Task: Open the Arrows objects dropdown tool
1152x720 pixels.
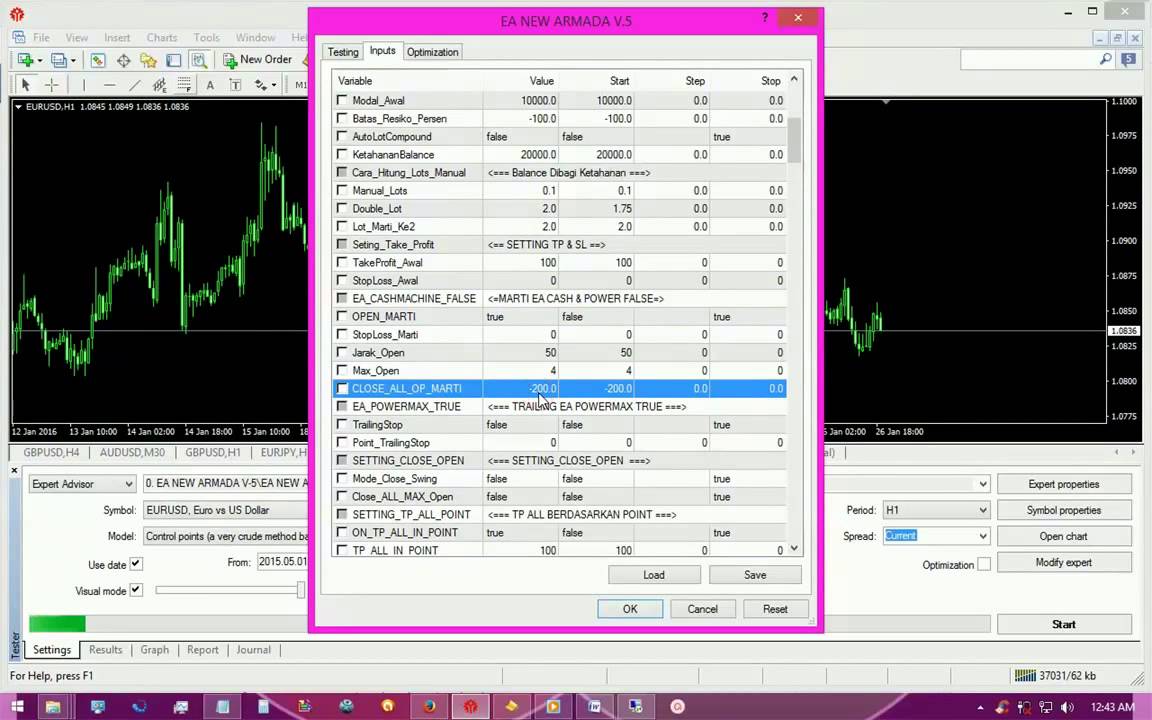Action: (264, 85)
